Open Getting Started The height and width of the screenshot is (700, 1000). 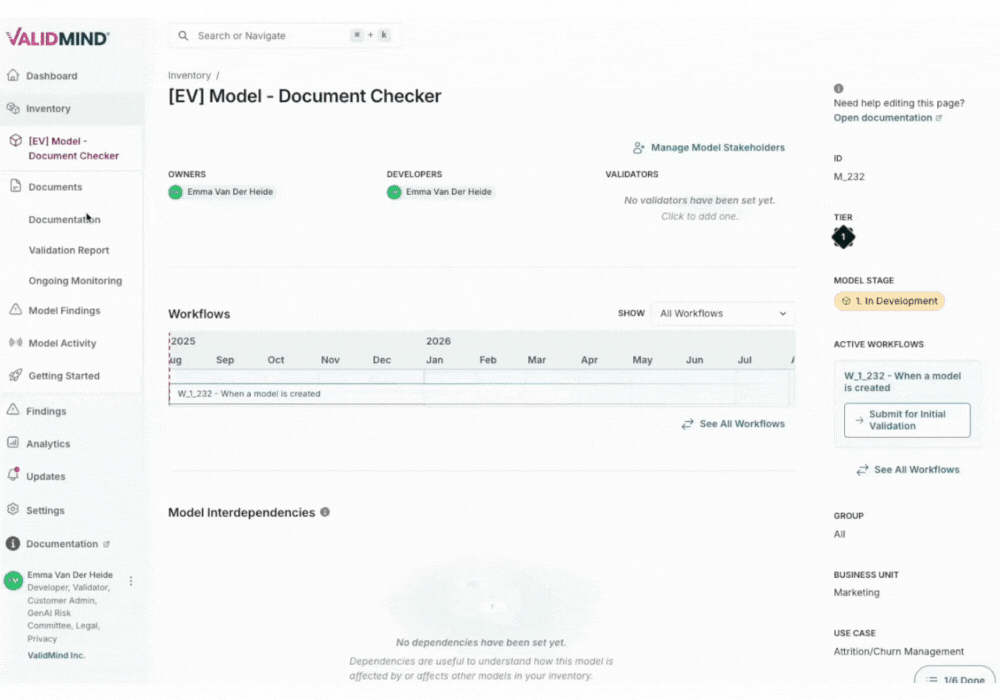(x=64, y=376)
